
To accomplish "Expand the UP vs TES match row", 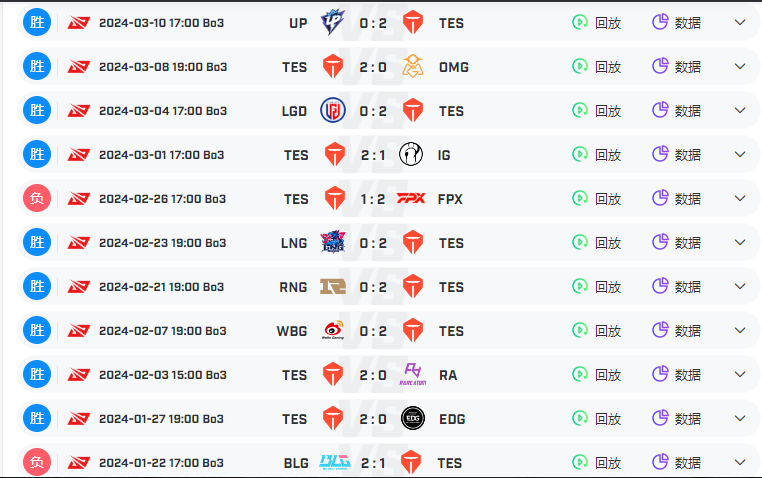I will click(740, 22).
